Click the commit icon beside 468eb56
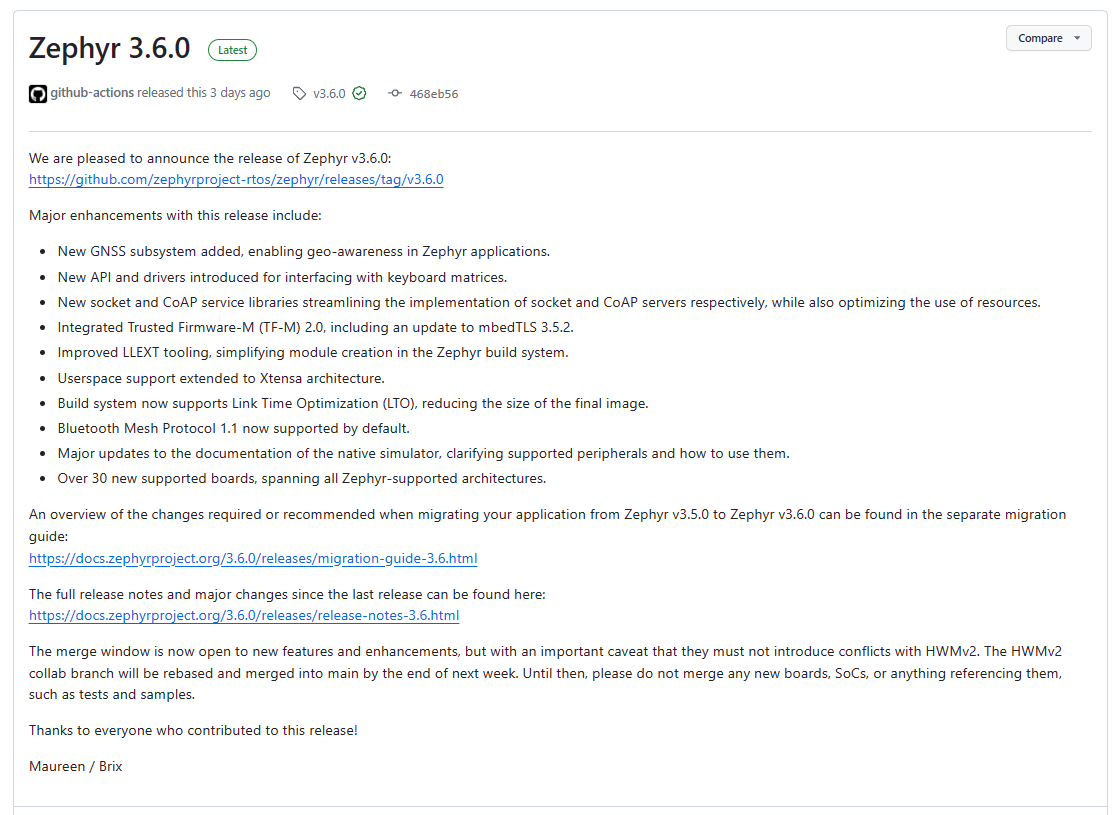The image size is (1115, 815). 395,93
